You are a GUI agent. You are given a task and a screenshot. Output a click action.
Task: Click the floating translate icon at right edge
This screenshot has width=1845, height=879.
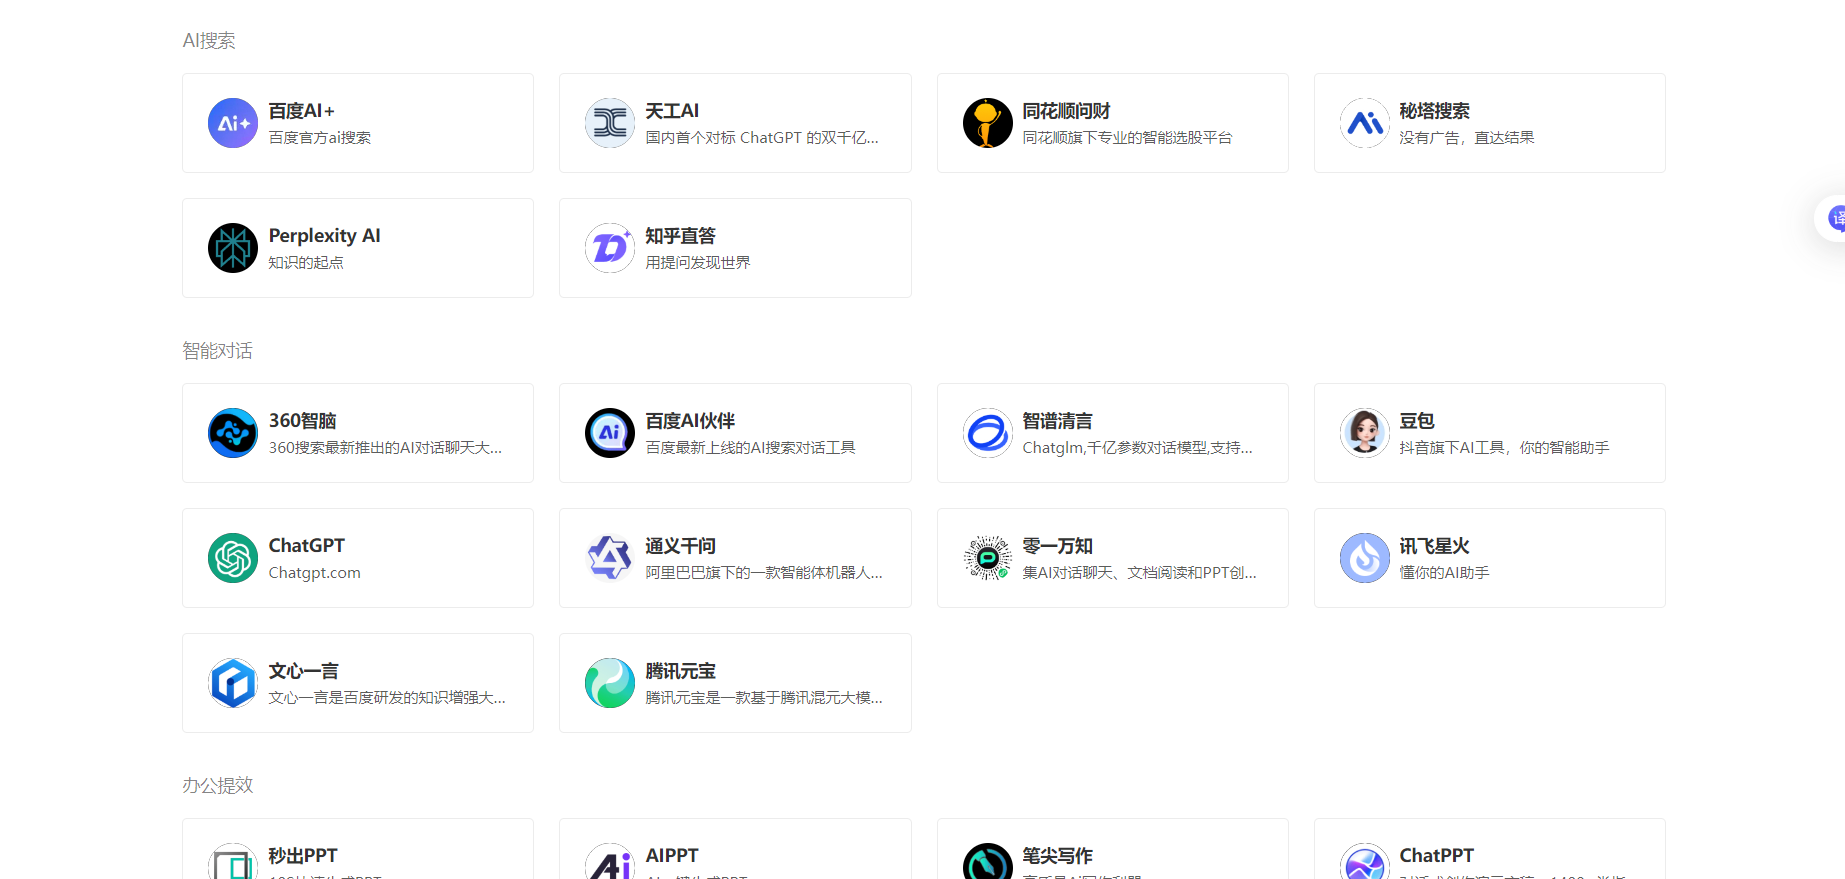coord(1836,218)
